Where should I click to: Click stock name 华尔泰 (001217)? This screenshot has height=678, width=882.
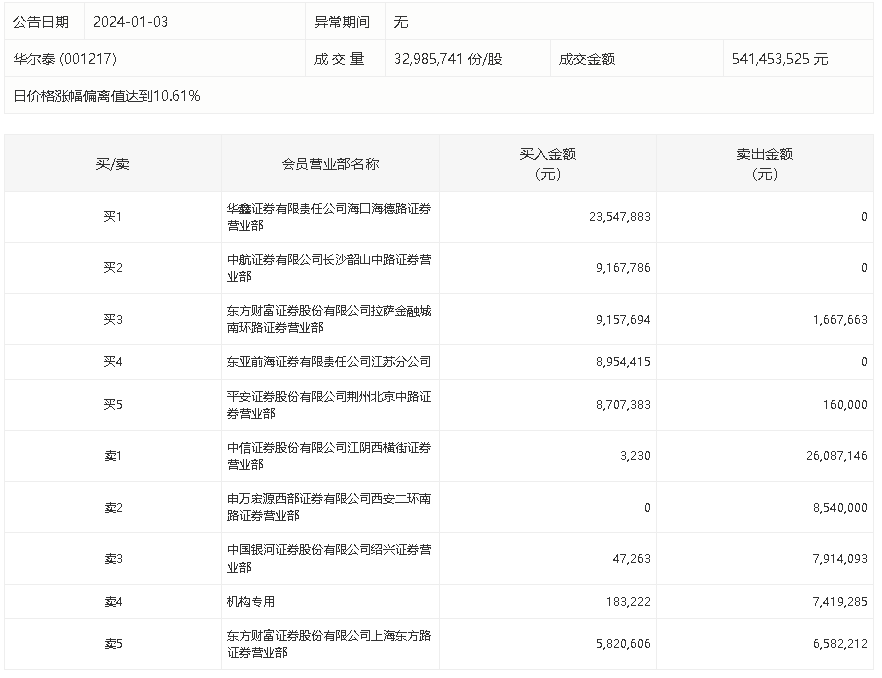pos(65,59)
